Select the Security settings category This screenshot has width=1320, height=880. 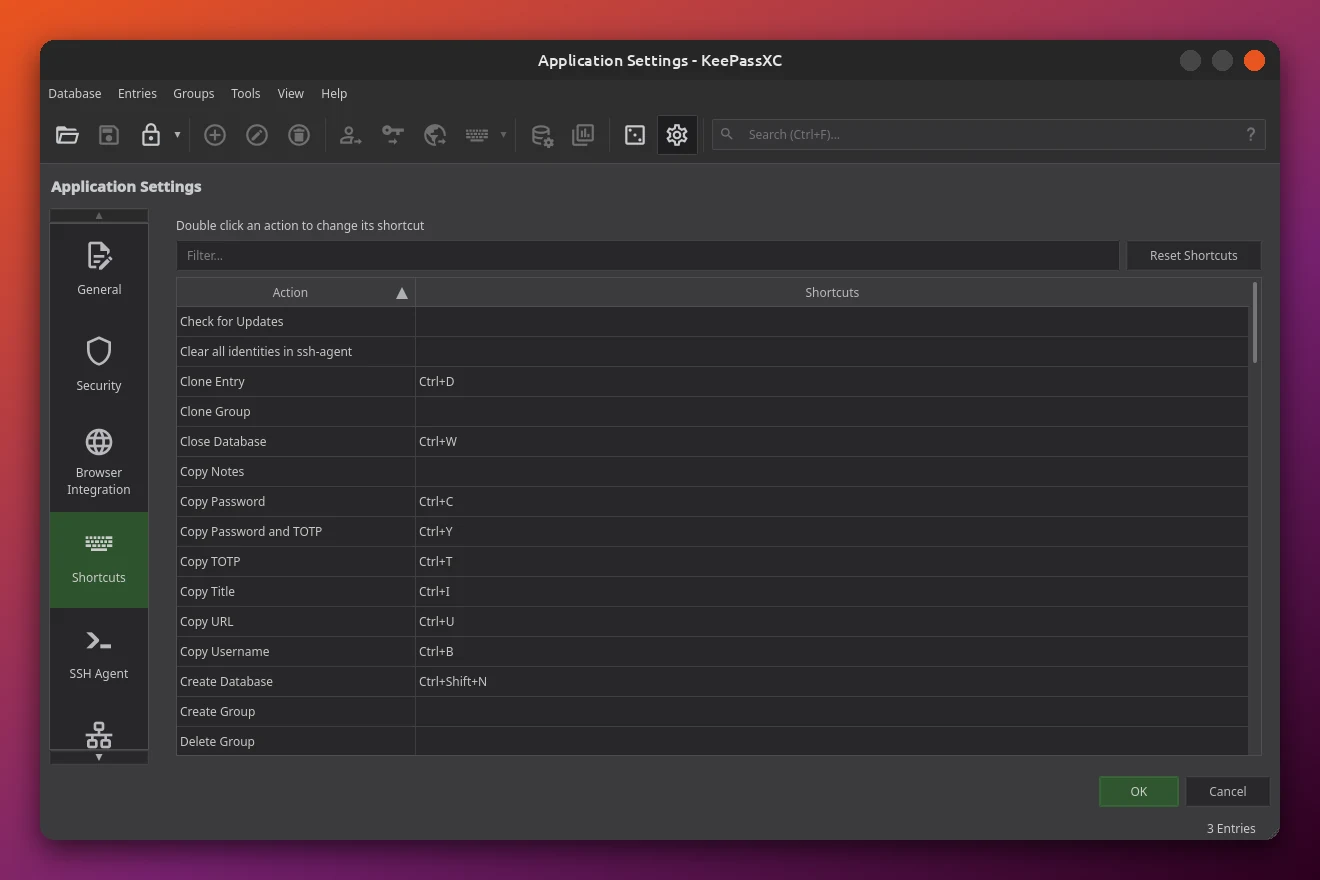[99, 368]
